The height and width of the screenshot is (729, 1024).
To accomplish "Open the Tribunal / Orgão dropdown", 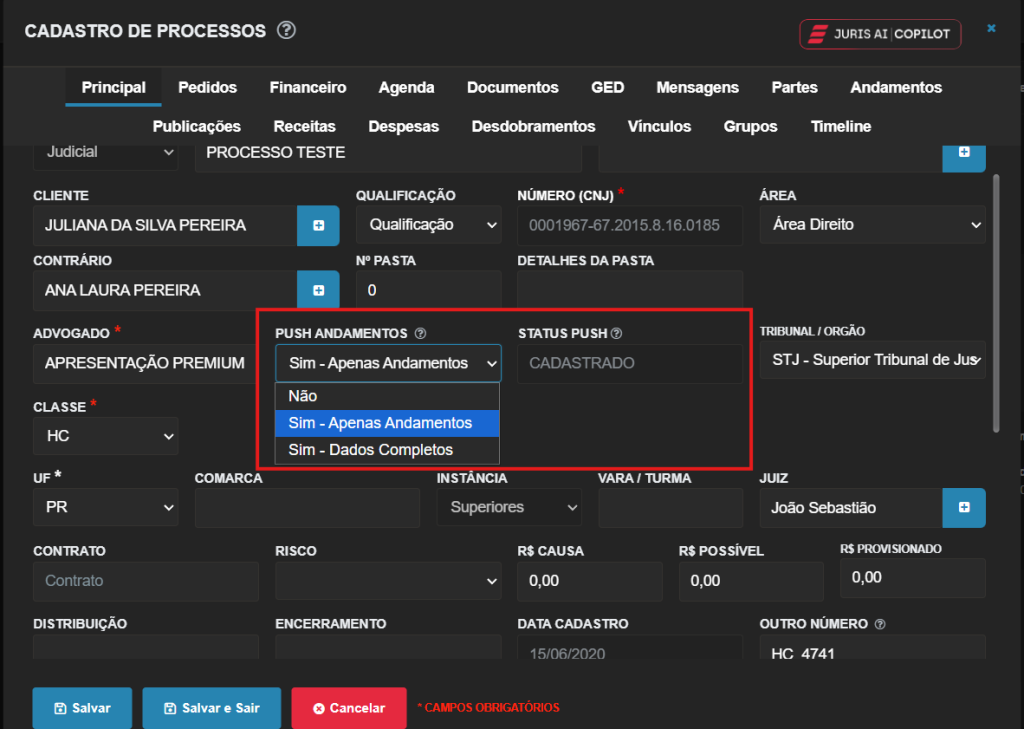I will 872,360.
